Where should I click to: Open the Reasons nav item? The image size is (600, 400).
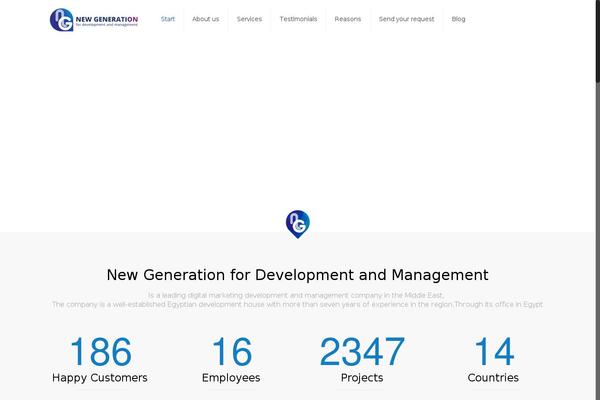(x=347, y=19)
